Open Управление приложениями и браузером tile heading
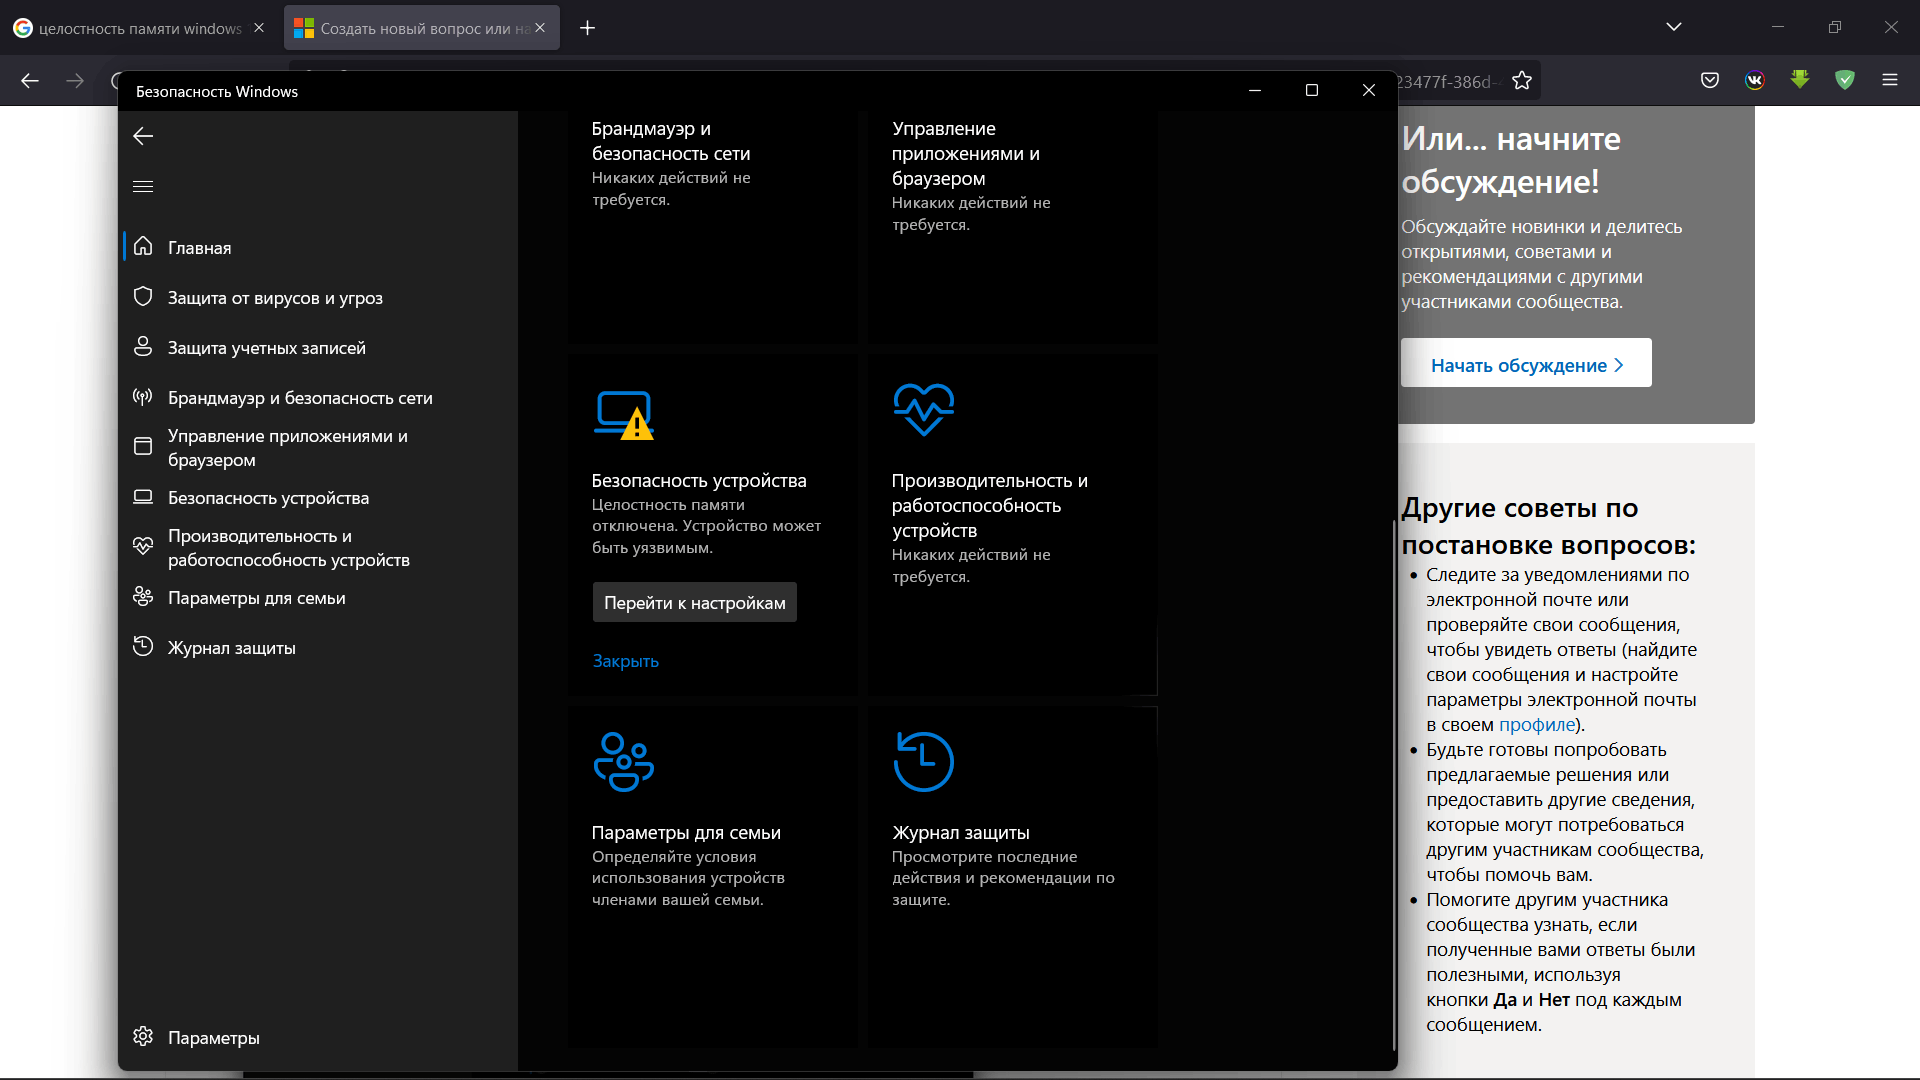Viewport: 1920px width, 1080px height. [x=966, y=153]
